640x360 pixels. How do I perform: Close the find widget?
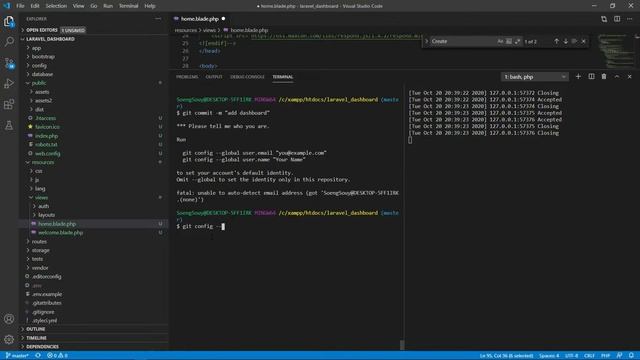pyautogui.click(x=584, y=41)
